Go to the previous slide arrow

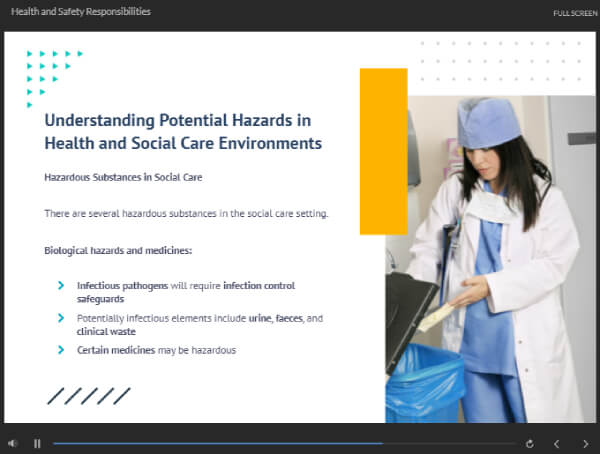(x=557, y=443)
